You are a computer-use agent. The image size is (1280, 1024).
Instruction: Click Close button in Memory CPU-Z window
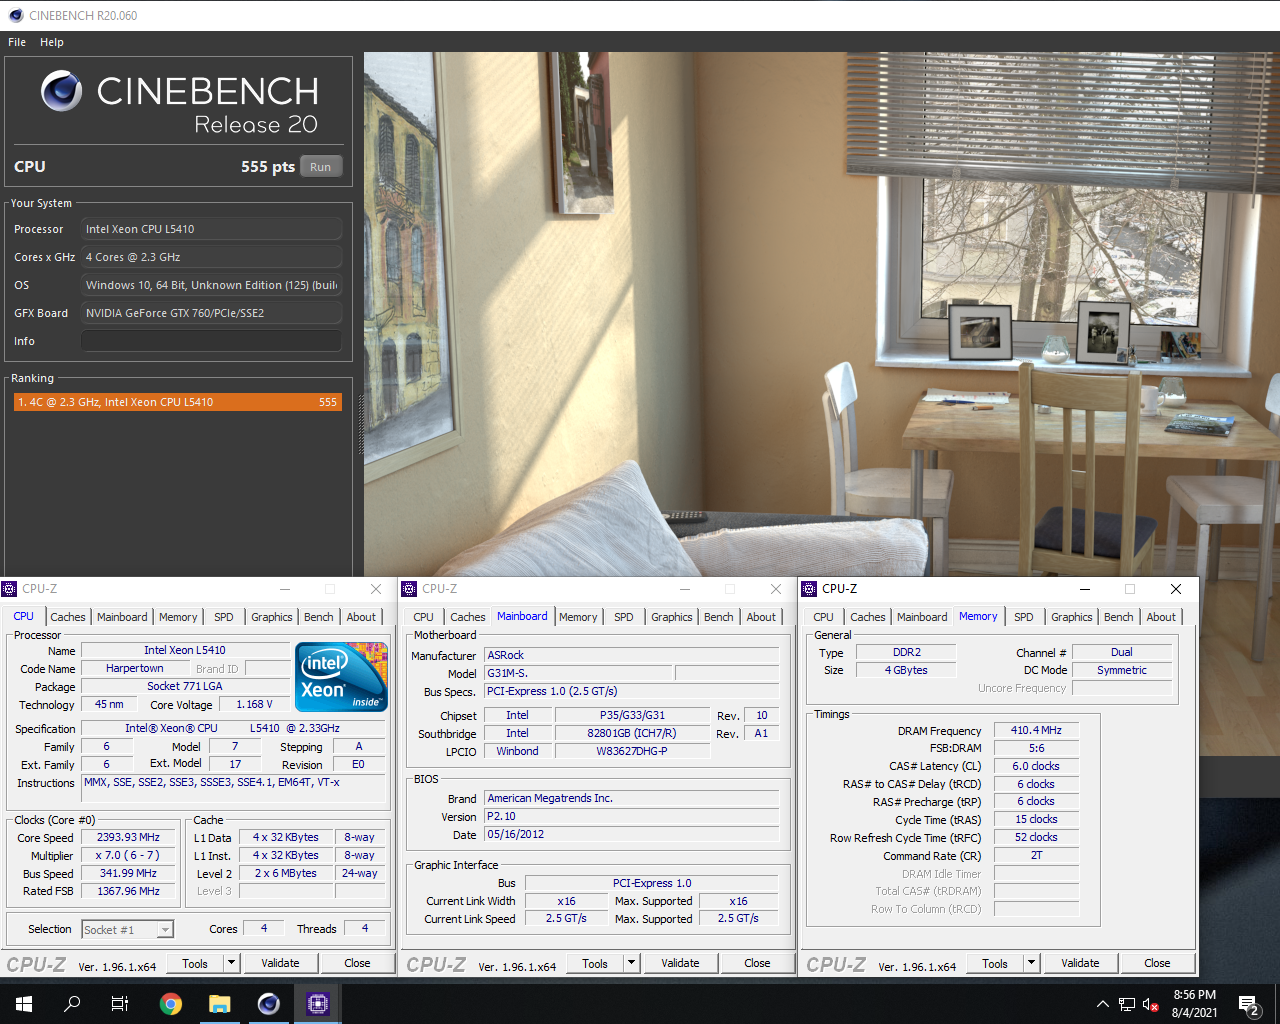tap(1157, 964)
